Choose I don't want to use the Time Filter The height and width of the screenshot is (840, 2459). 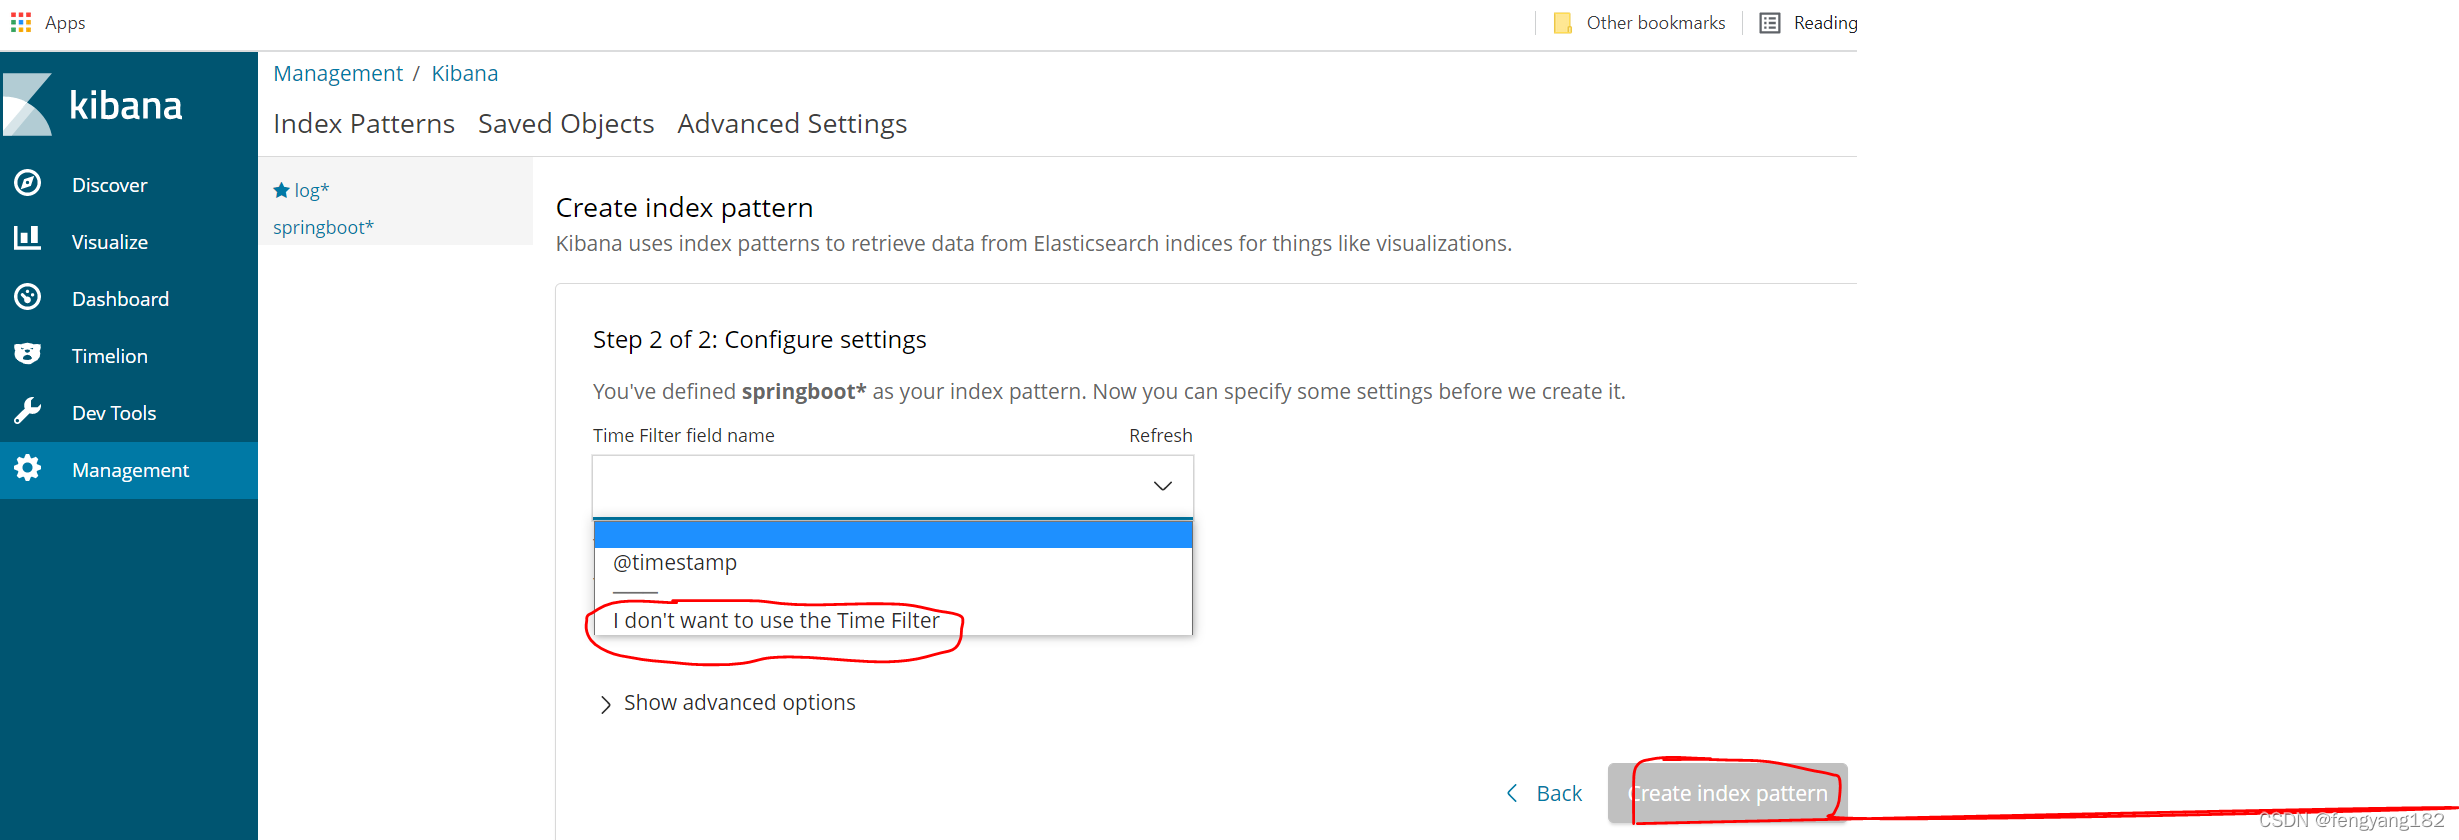coord(776,620)
